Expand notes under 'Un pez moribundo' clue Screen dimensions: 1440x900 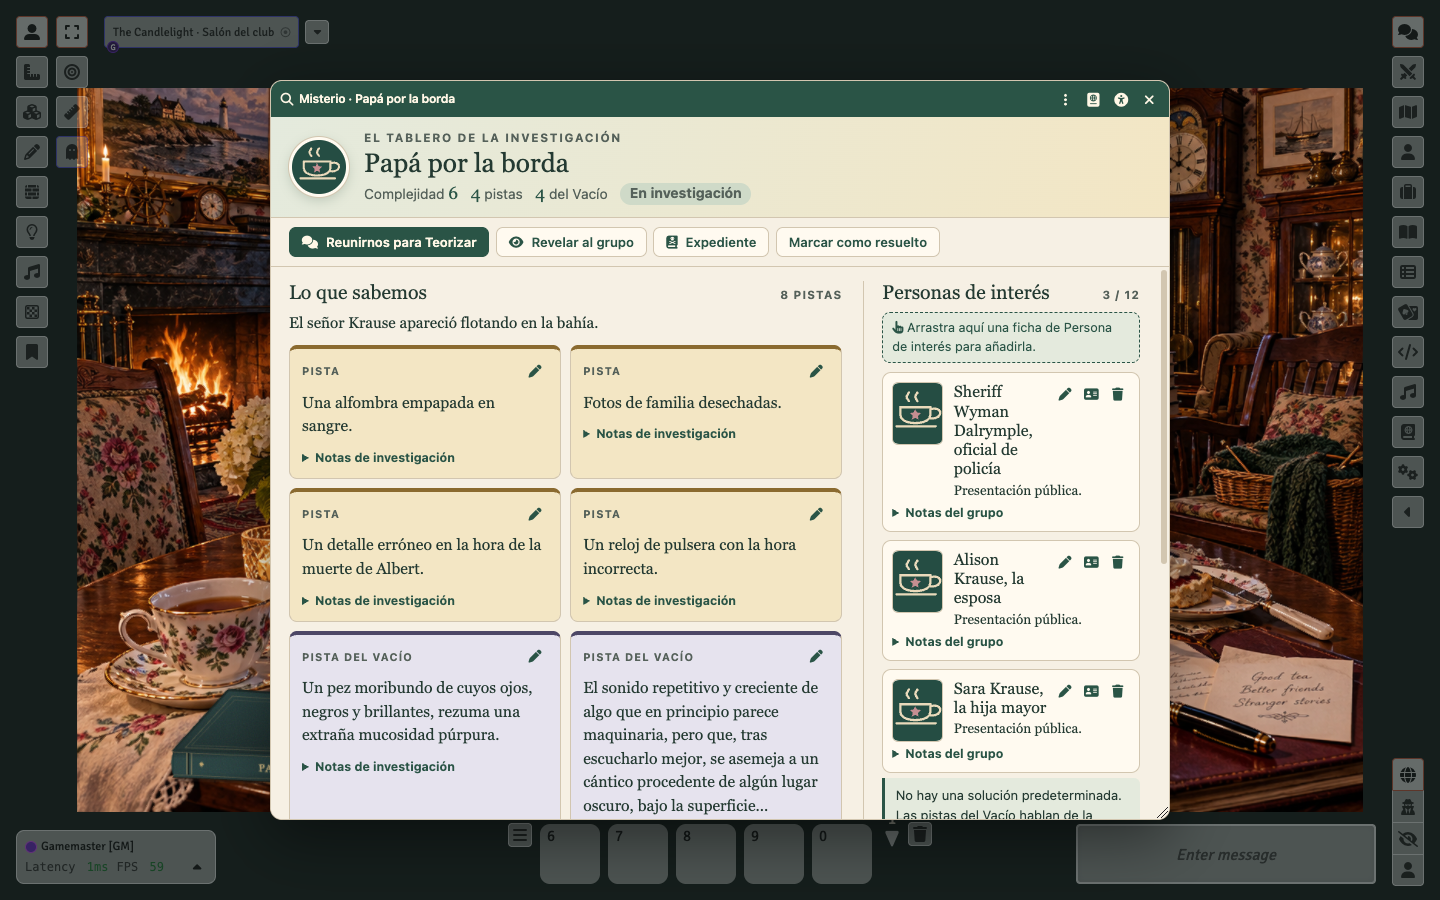(379, 767)
